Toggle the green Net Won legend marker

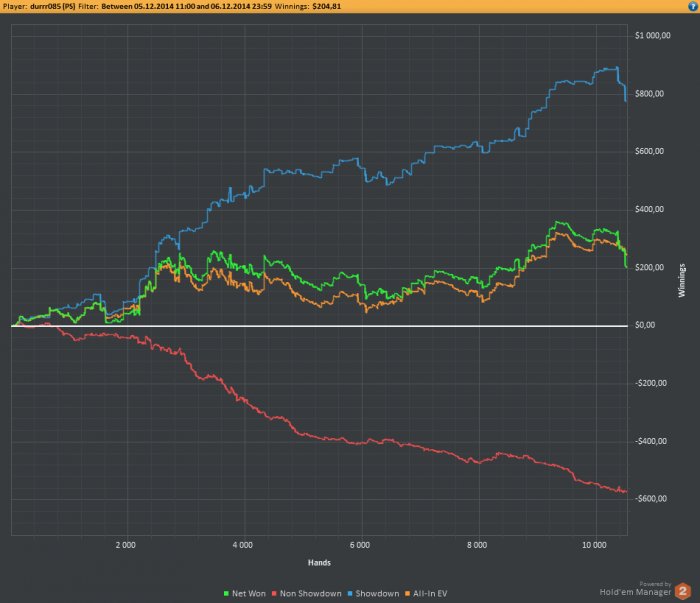pyautogui.click(x=226, y=594)
